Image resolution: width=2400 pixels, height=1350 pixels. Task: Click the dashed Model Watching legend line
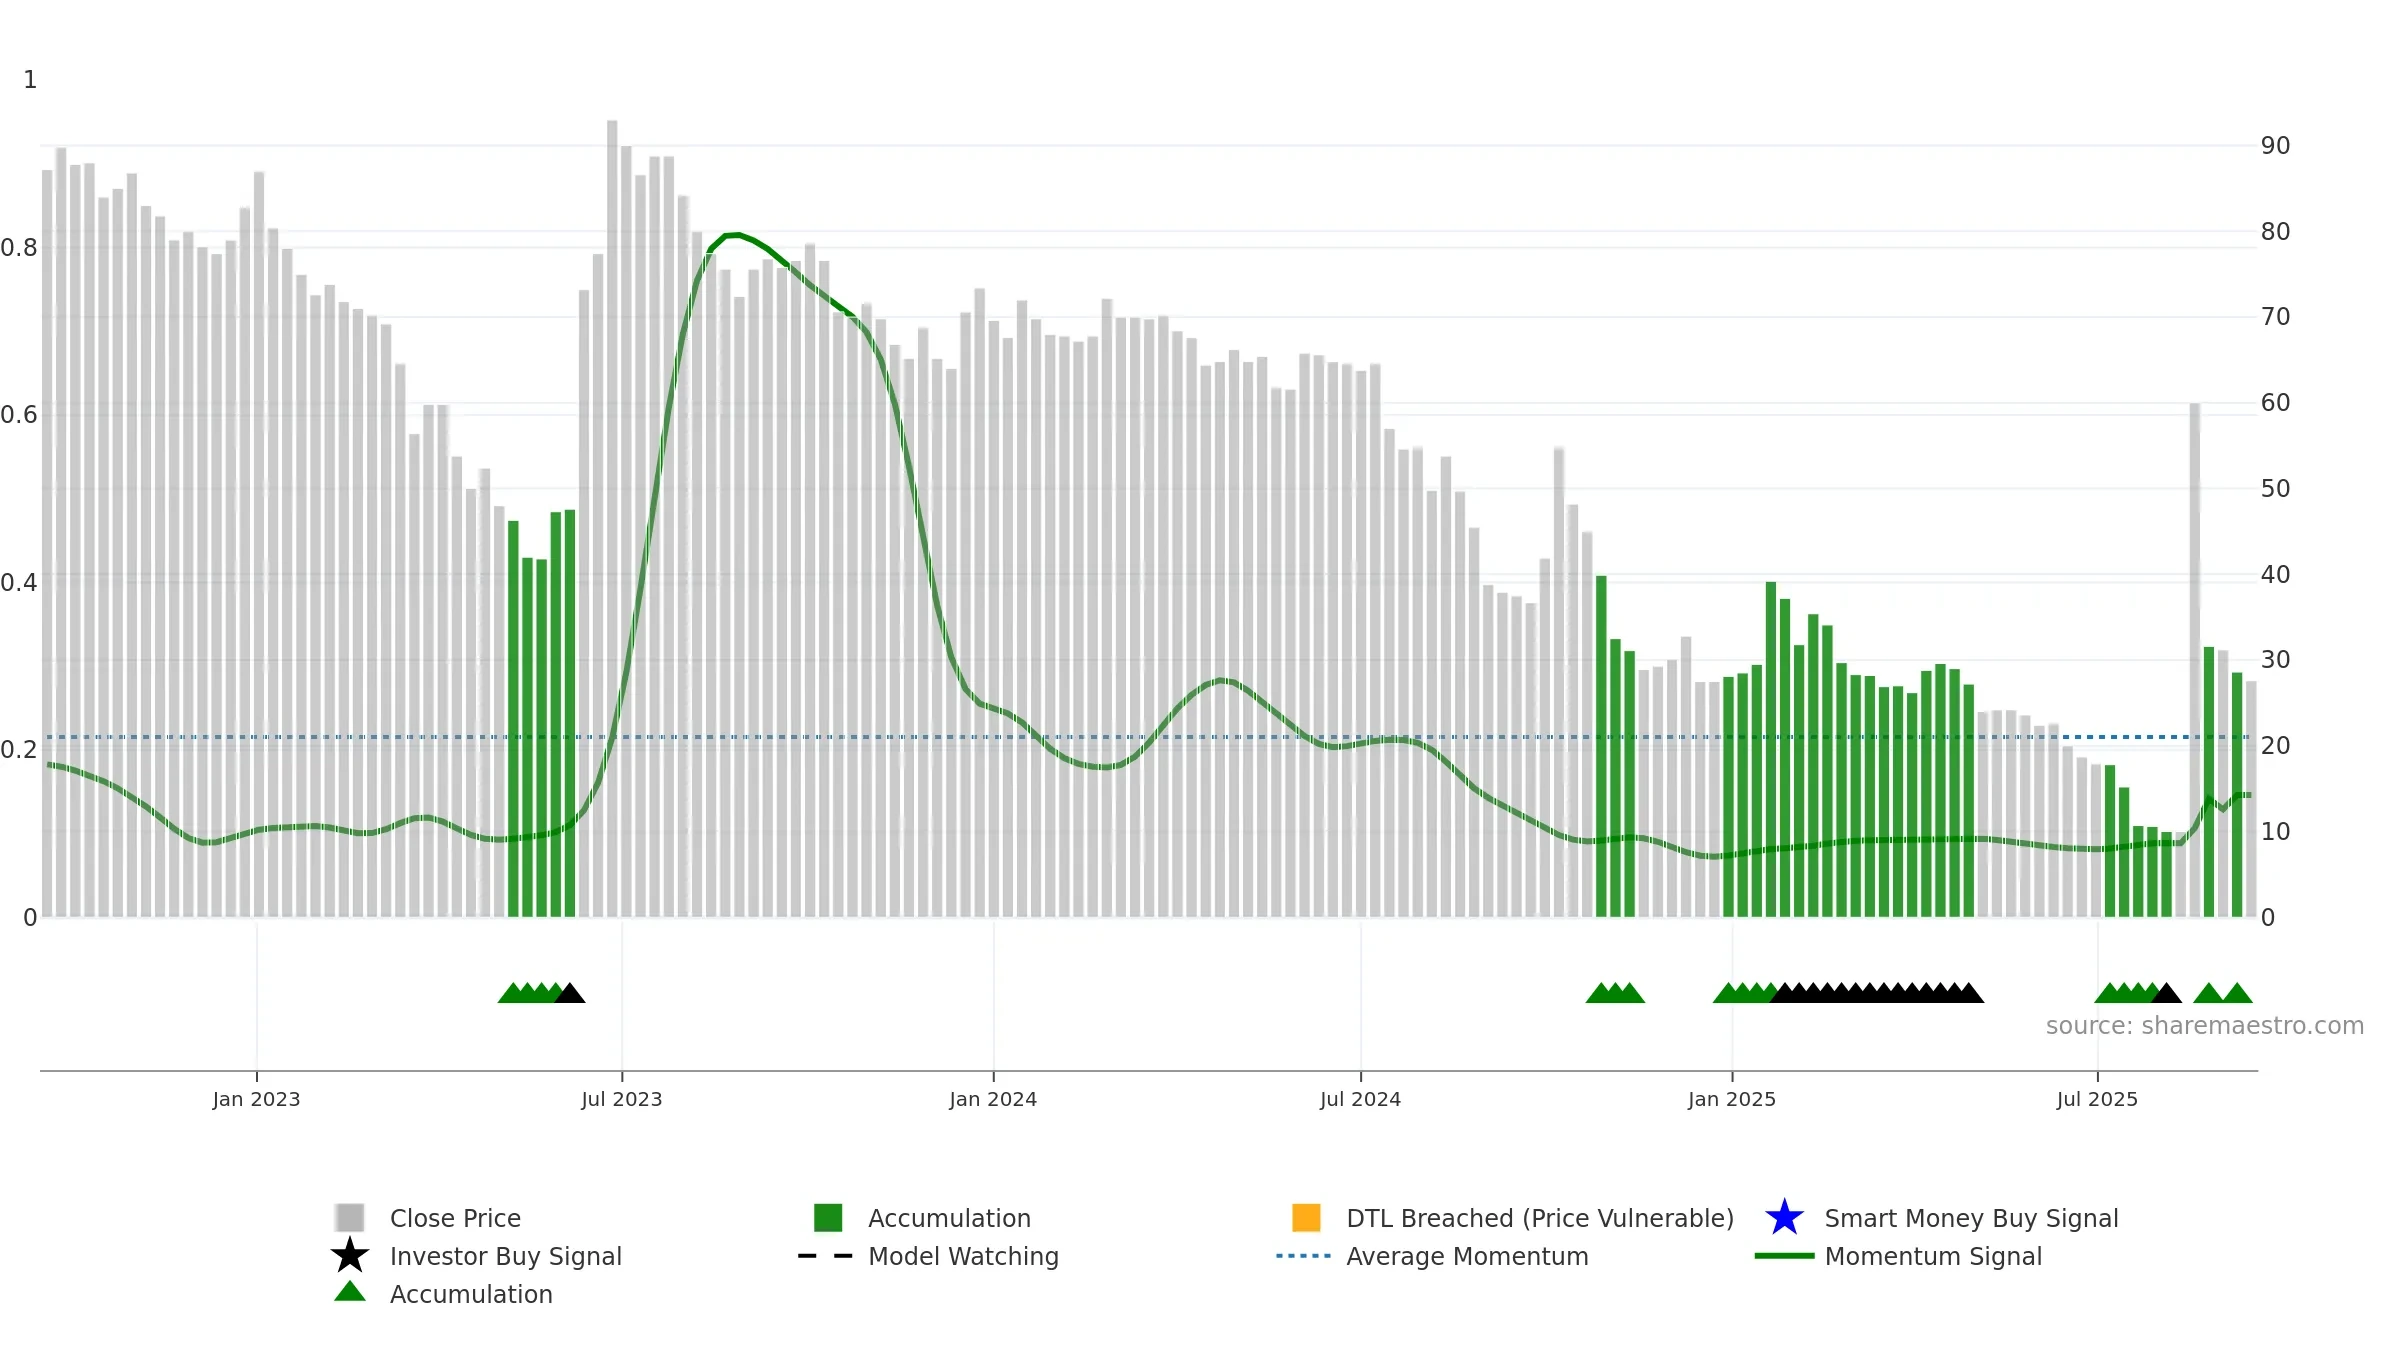click(x=826, y=1256)
